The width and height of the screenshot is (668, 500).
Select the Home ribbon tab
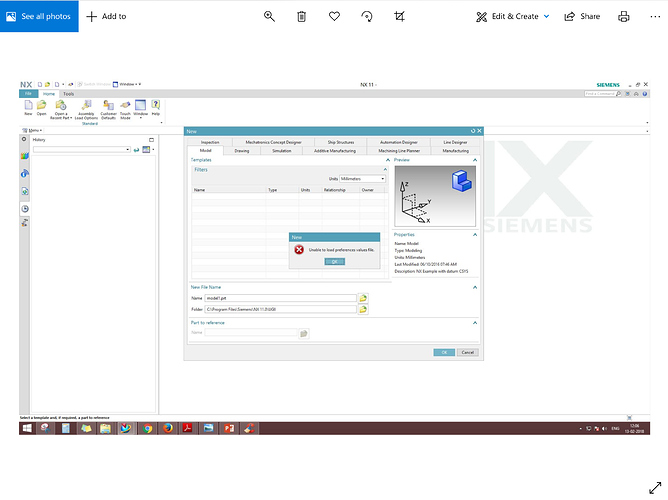point(49,94)
